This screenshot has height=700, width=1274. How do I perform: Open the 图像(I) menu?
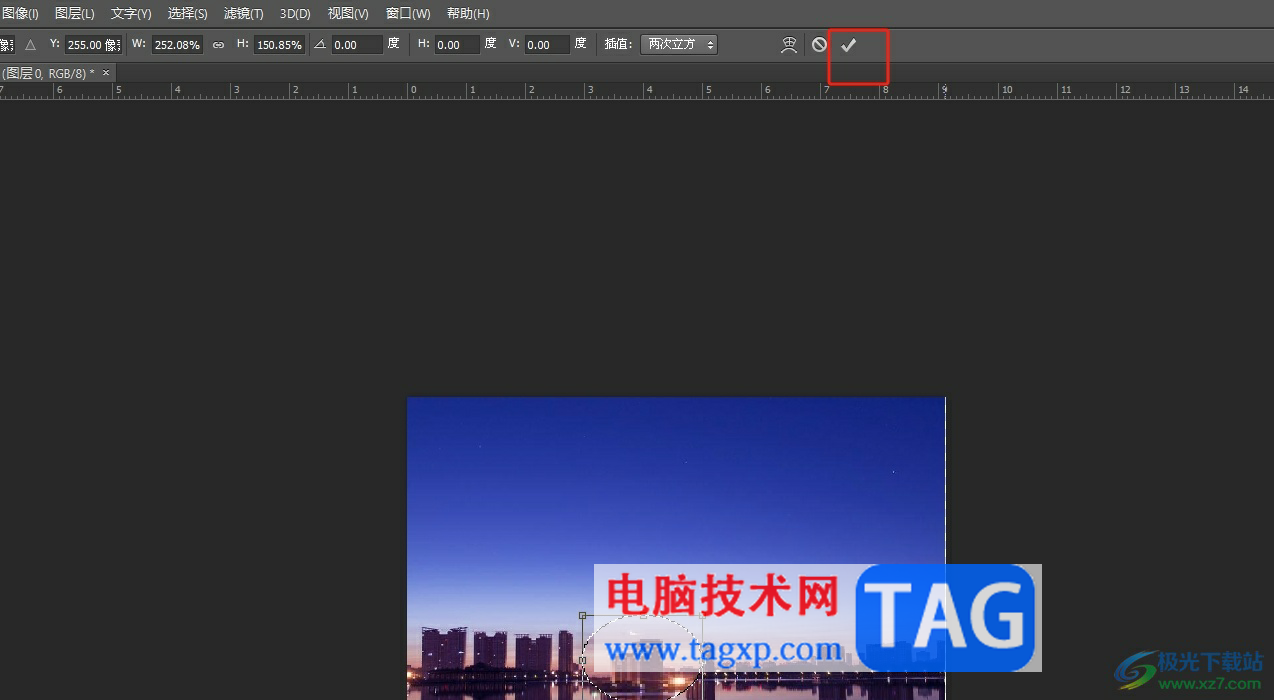(x=20, y=14)
